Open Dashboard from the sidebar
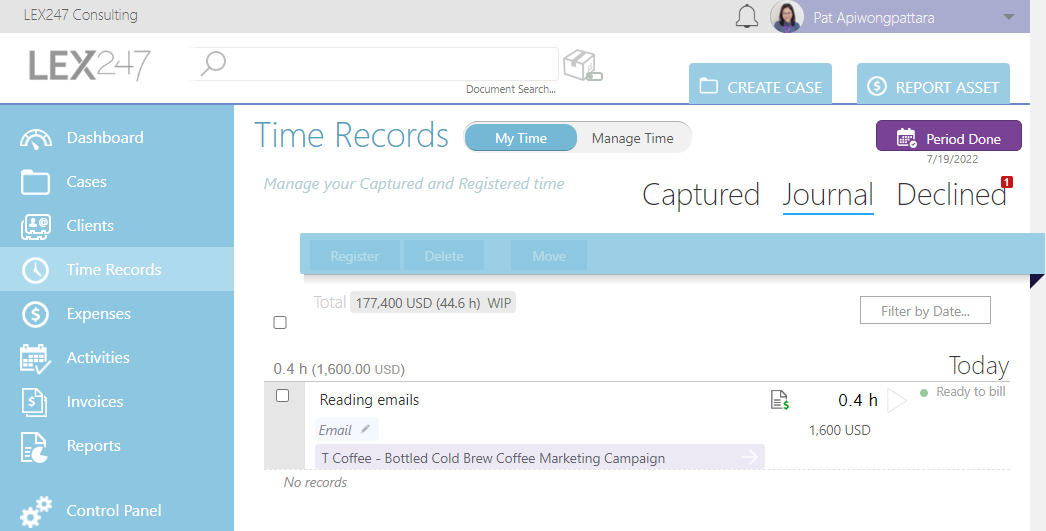 (x=117, y=137)
